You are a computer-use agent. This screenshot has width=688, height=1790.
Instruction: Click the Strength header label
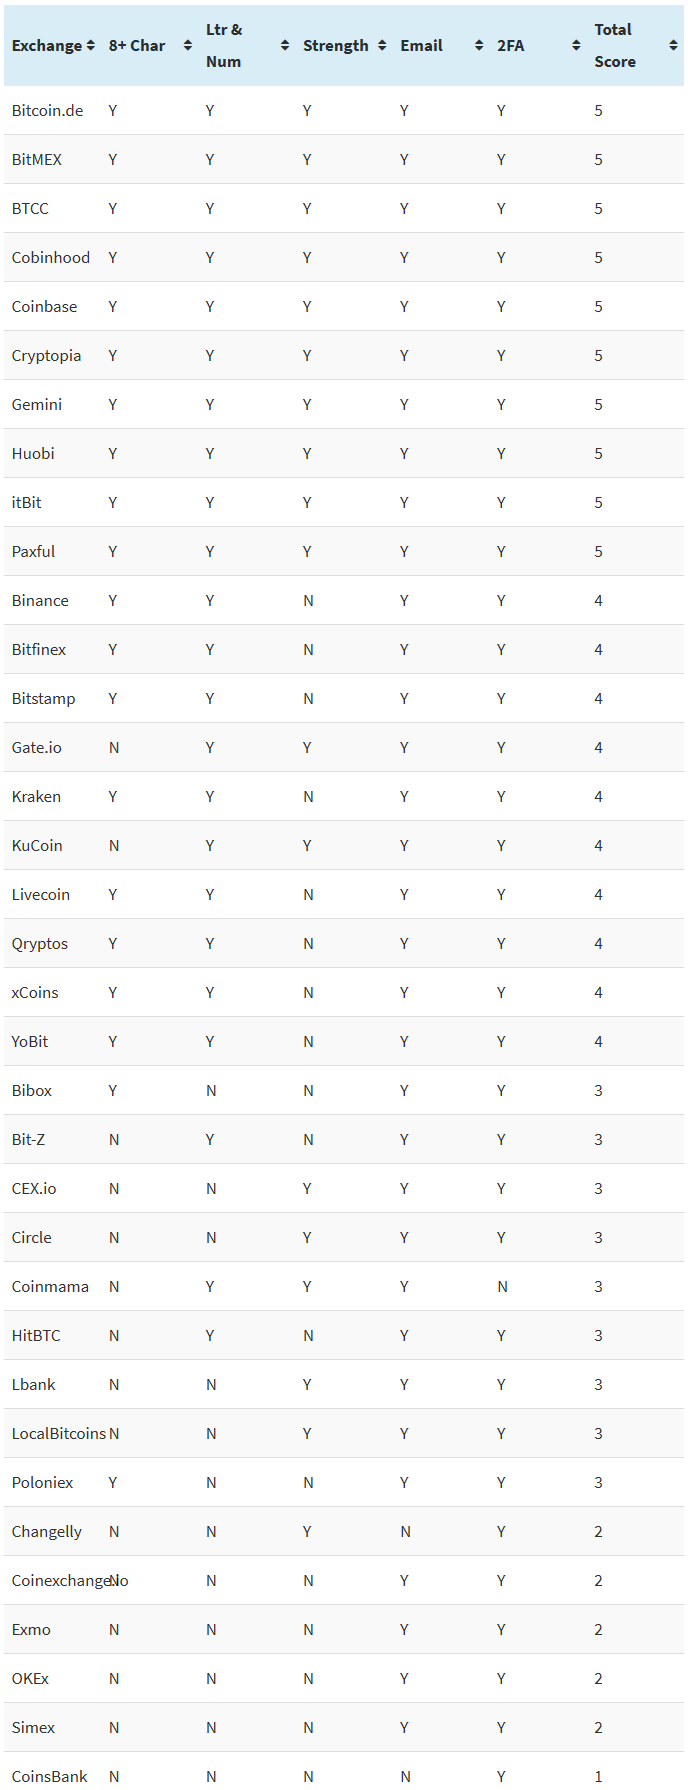(335, 46)
